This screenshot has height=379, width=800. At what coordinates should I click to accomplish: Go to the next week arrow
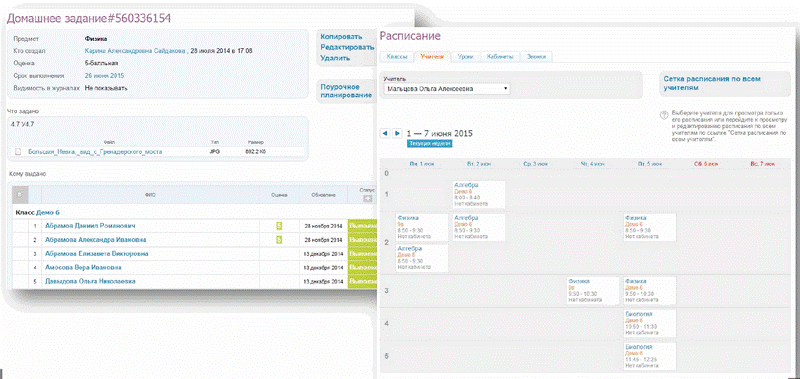point(397,133)
